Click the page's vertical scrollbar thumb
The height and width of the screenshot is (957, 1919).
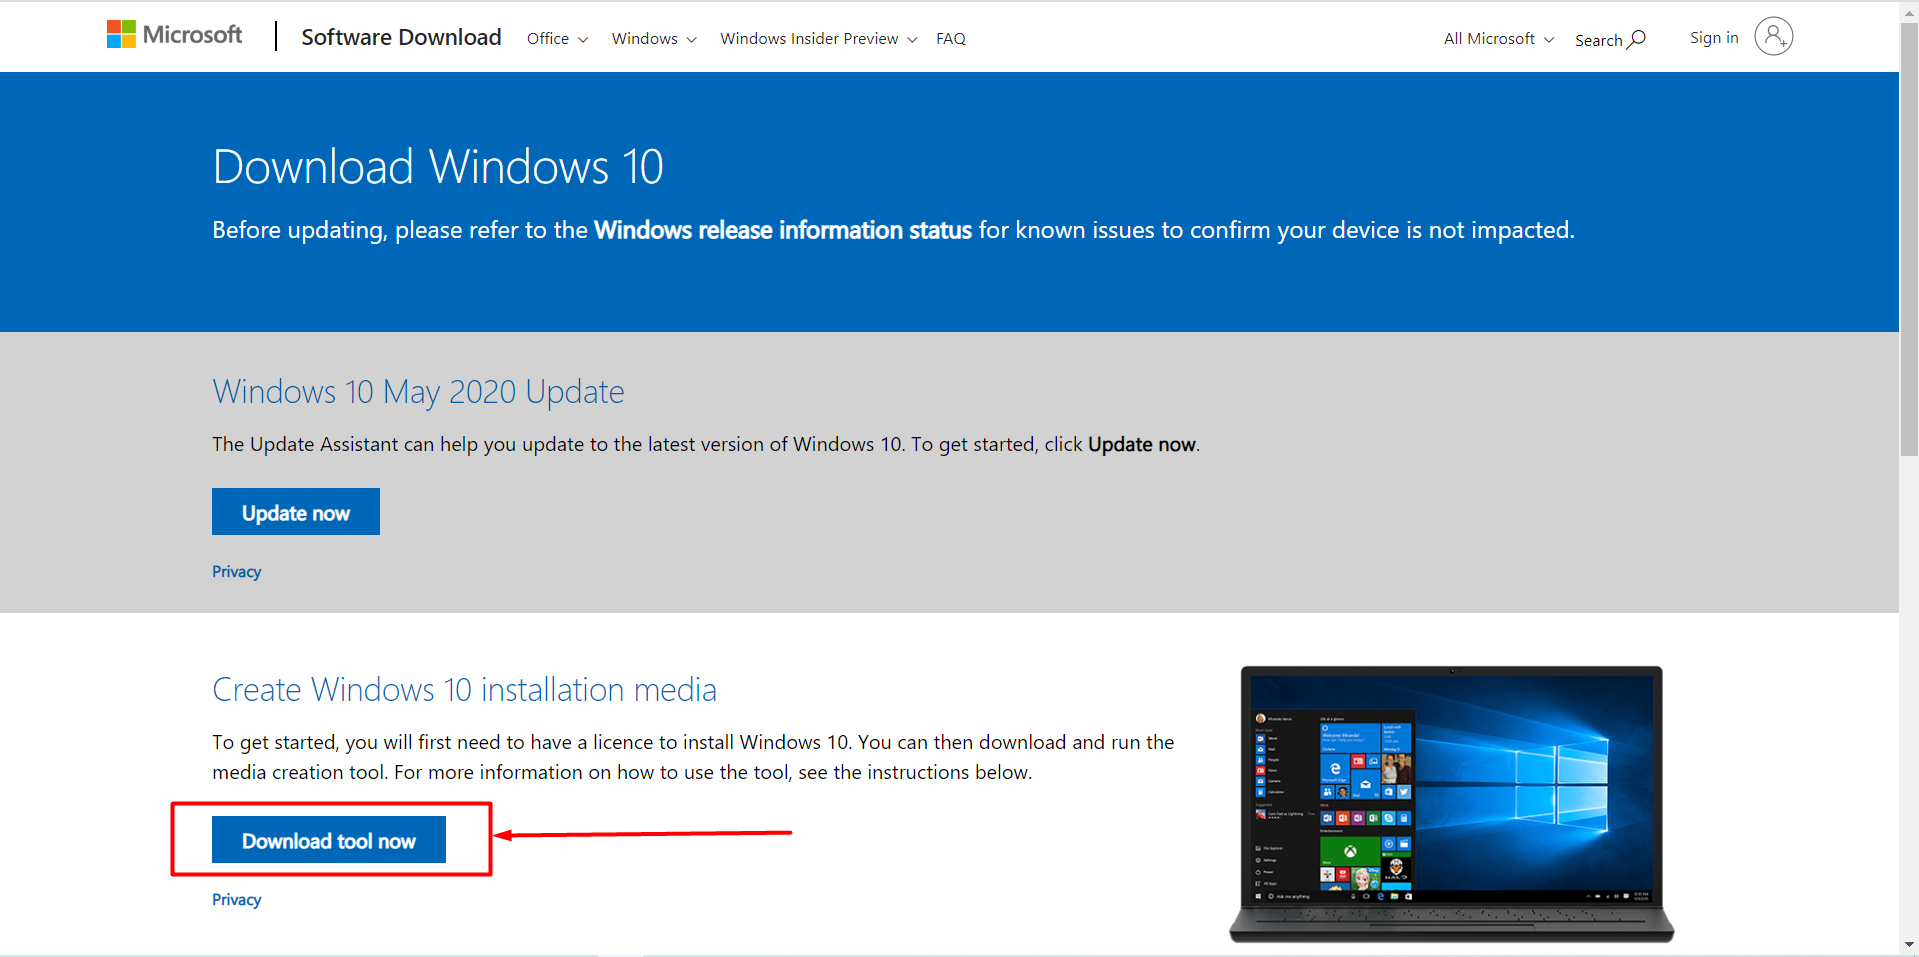point(1909,239)
